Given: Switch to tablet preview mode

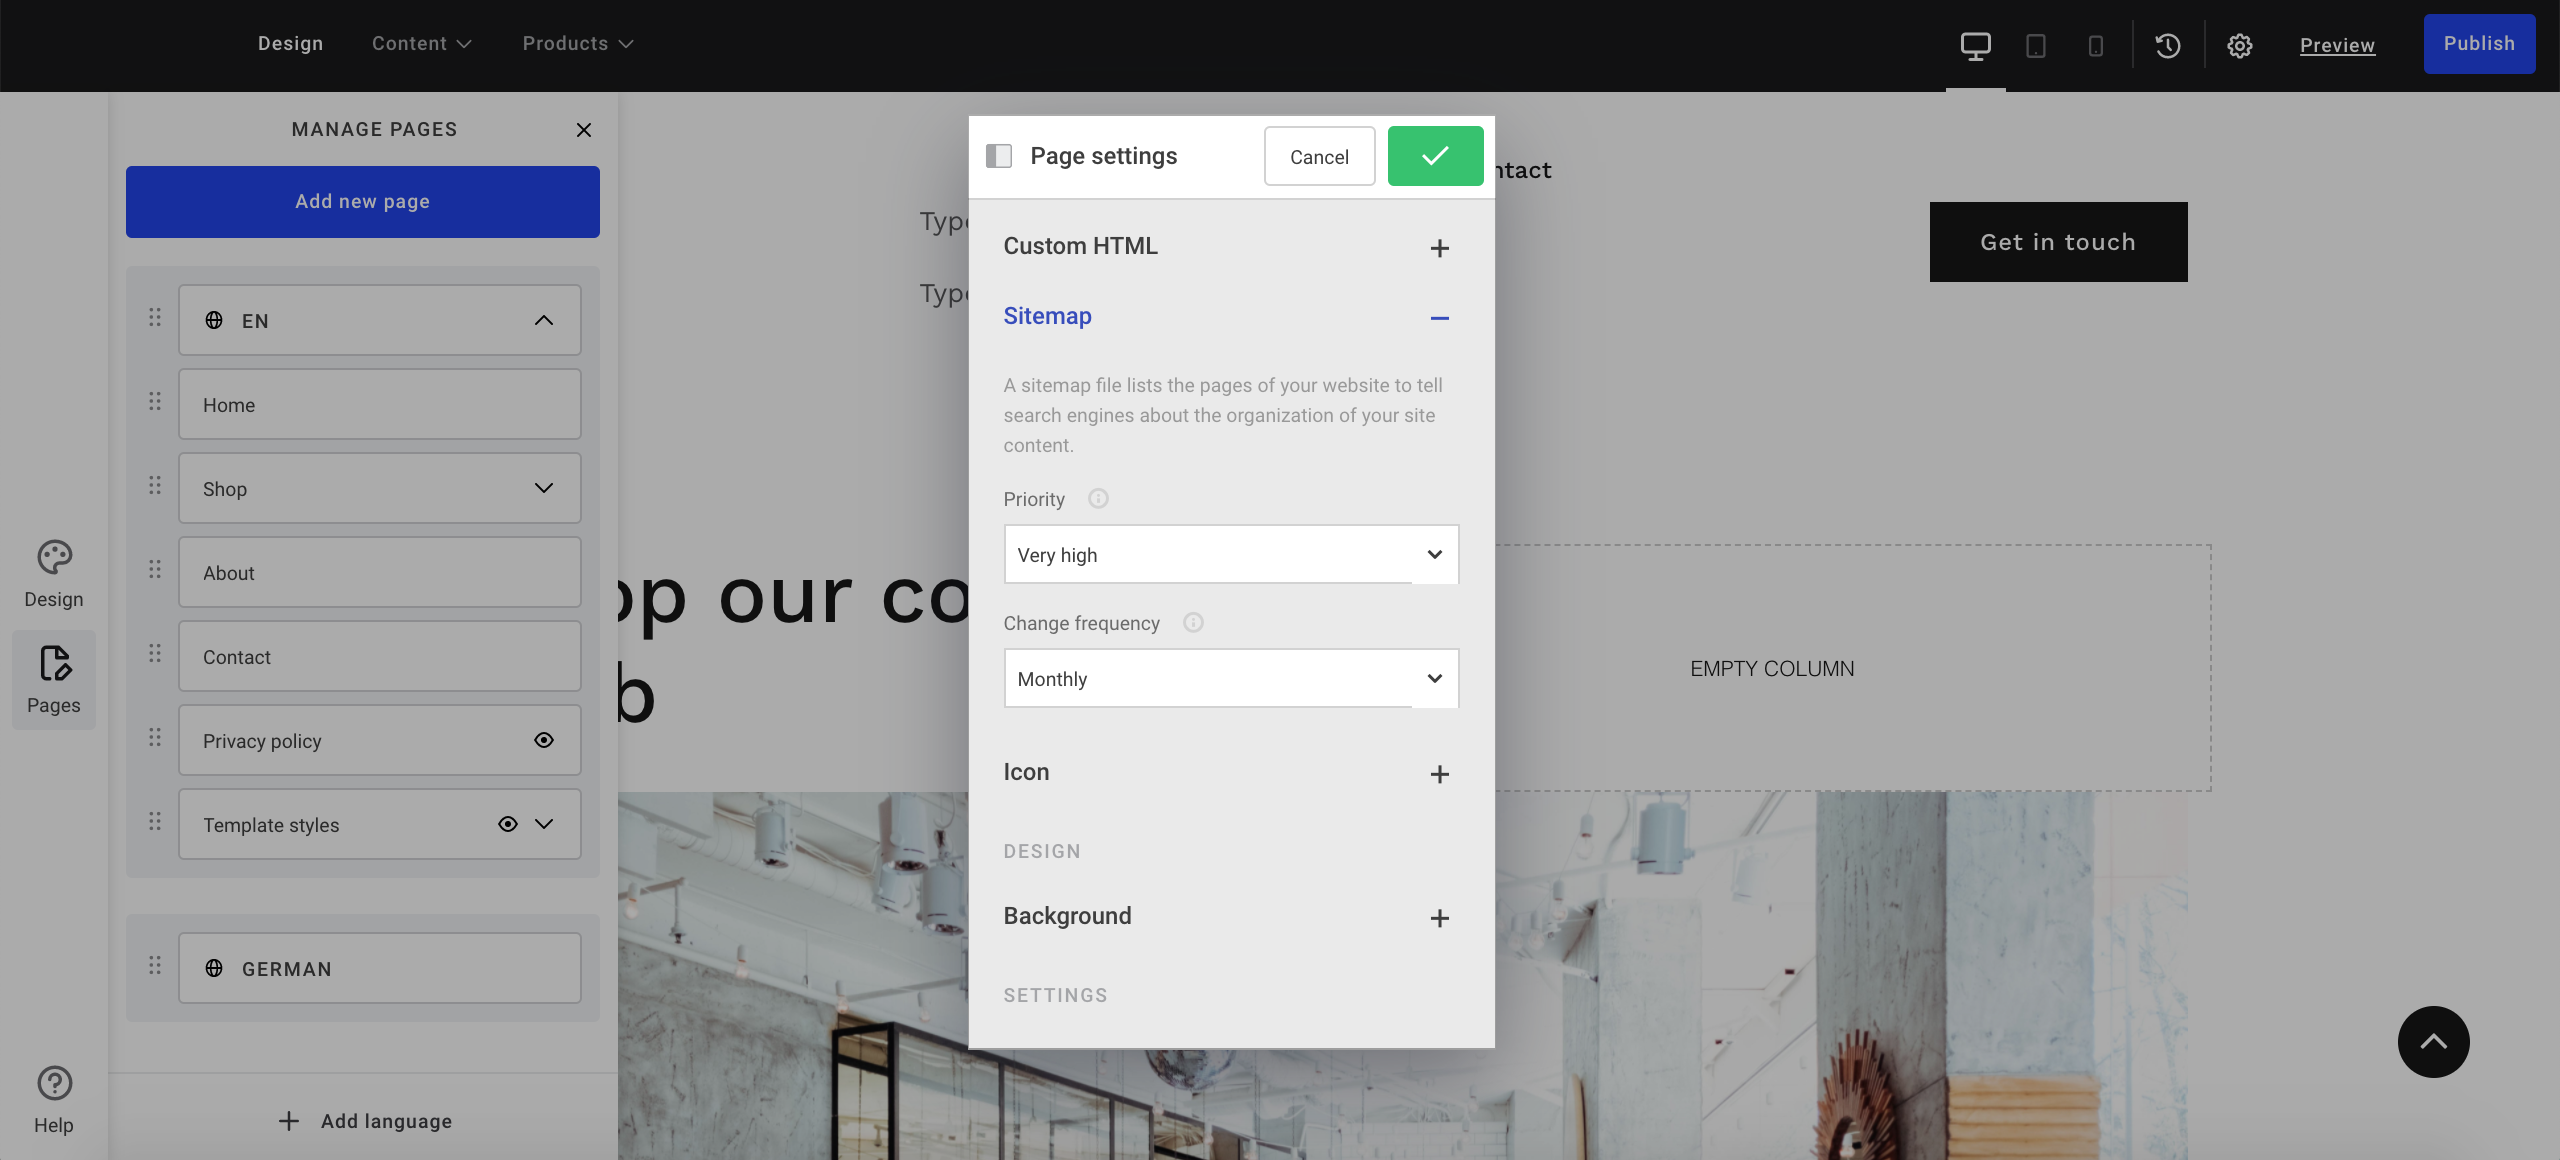Looking at the screenshot, I should click(x=2035, y=45).
